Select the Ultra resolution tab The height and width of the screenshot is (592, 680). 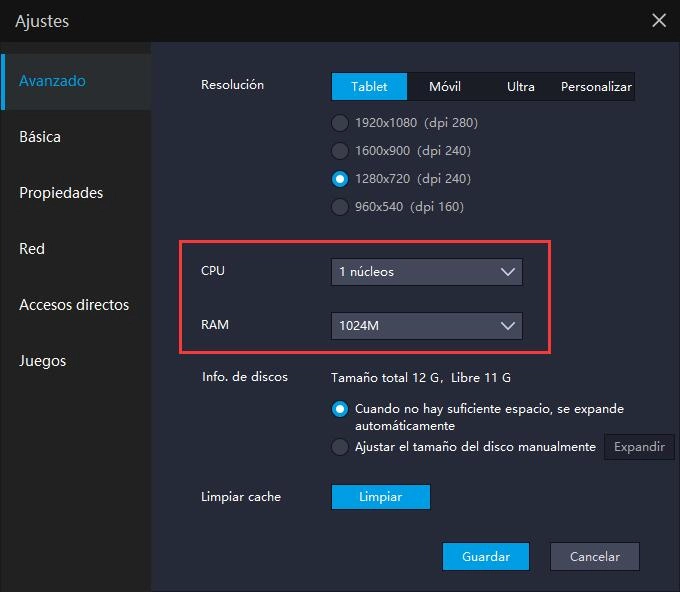[520, 86]
